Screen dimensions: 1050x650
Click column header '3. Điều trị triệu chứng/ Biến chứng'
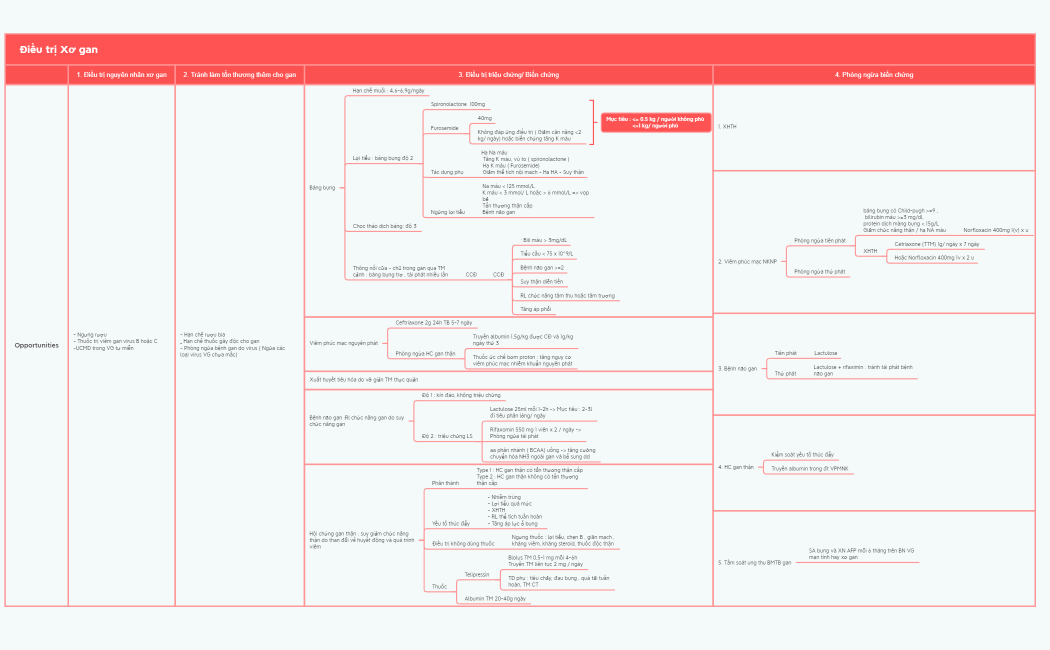(x=508, y=75)
